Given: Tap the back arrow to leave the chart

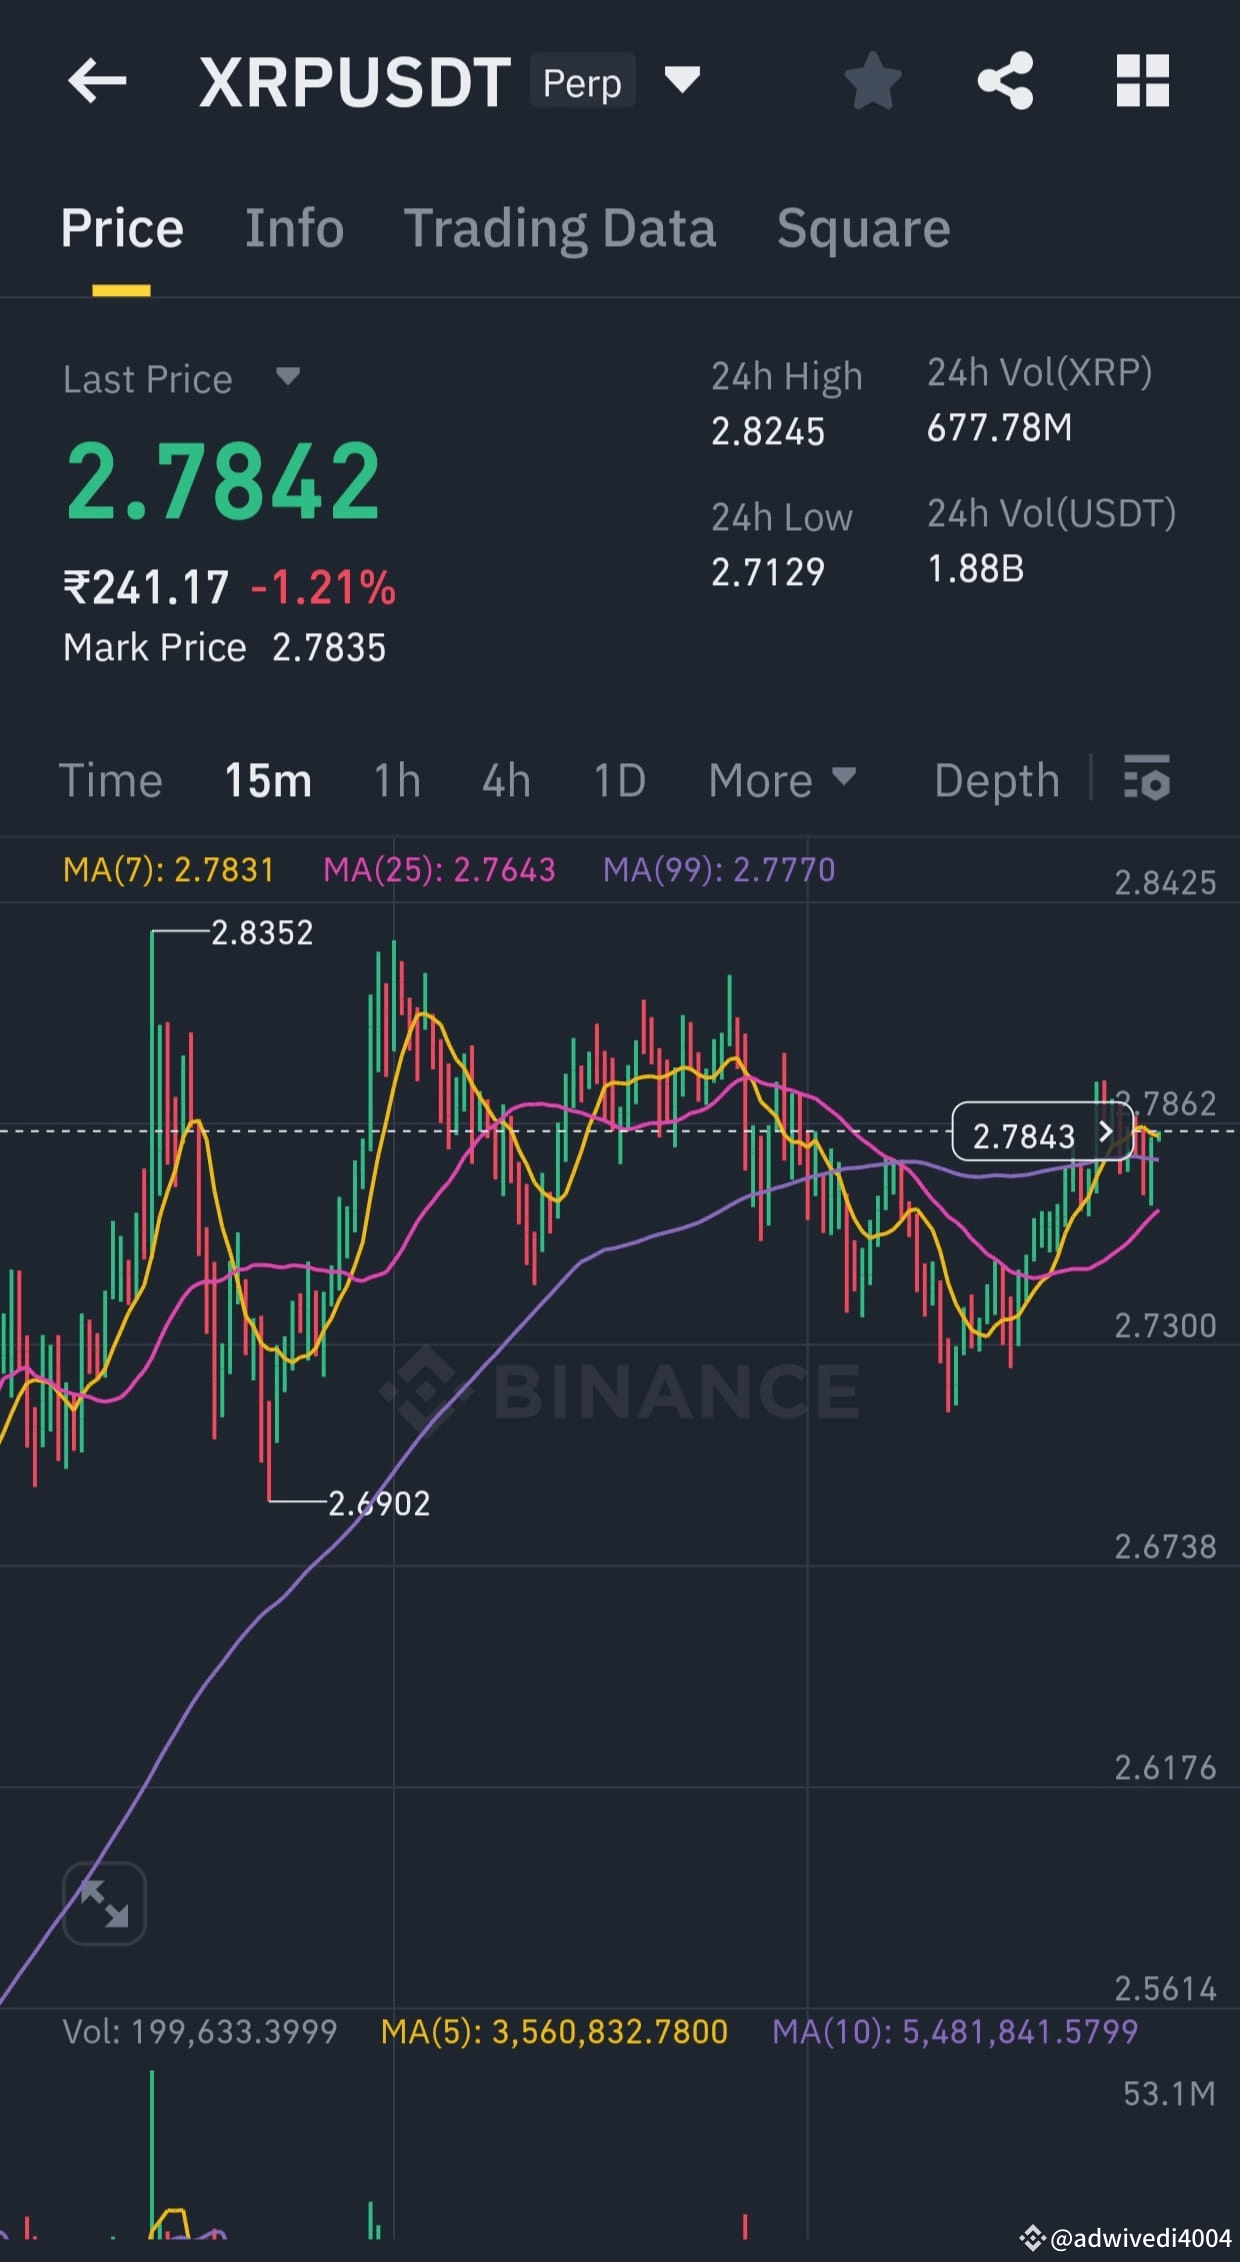Looking at the screenshot, I should coord(99,82).
